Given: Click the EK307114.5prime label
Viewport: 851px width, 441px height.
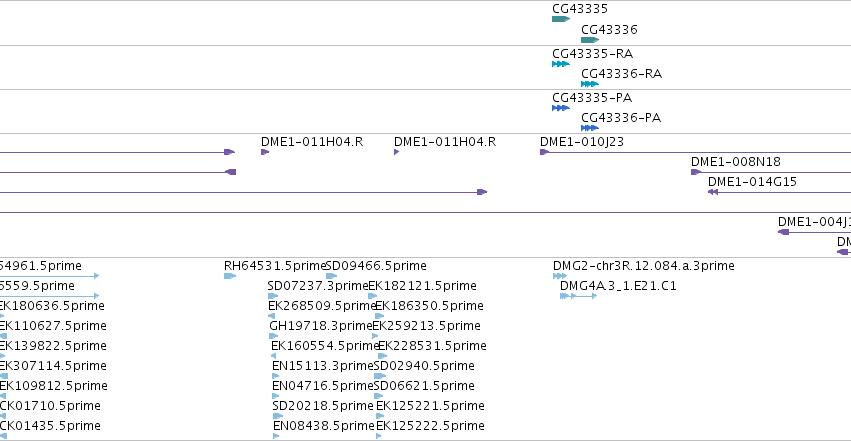Looking at the screenshot, I should 53,366.
